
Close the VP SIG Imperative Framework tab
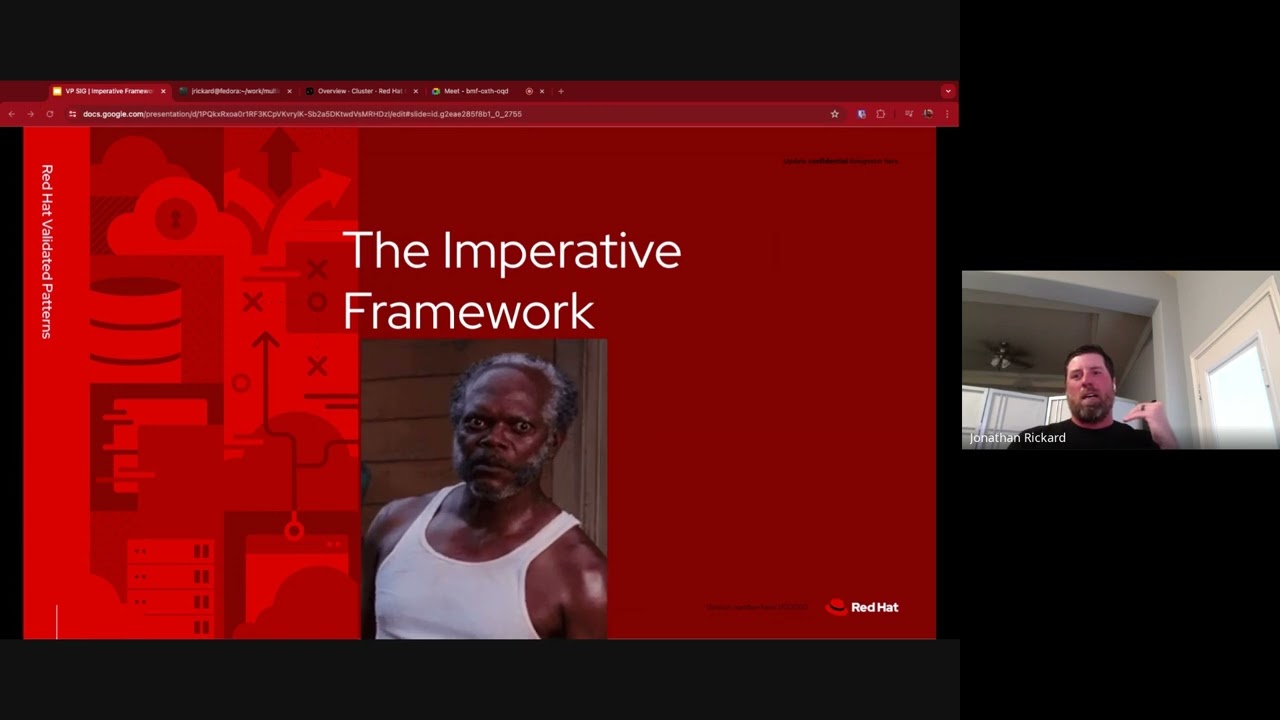(x=163, y=91)
